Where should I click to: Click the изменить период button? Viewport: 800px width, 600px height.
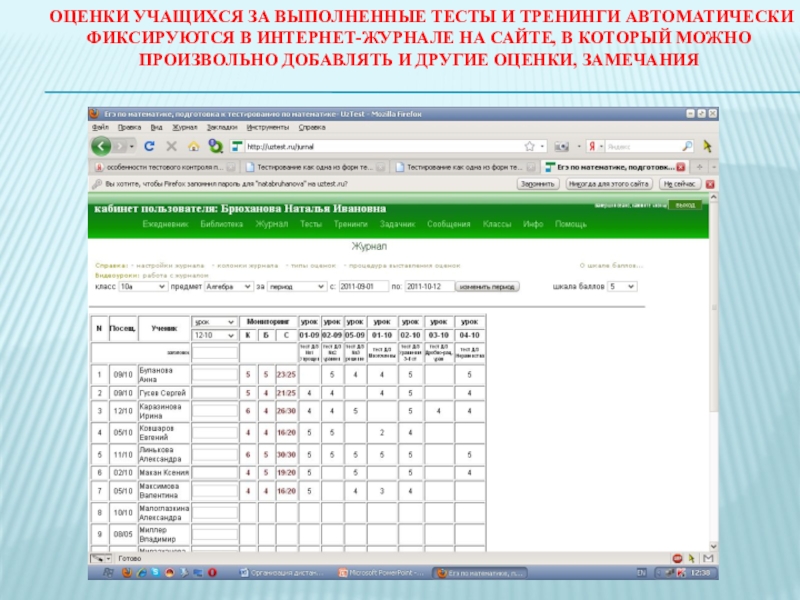(x=487, y=287)
